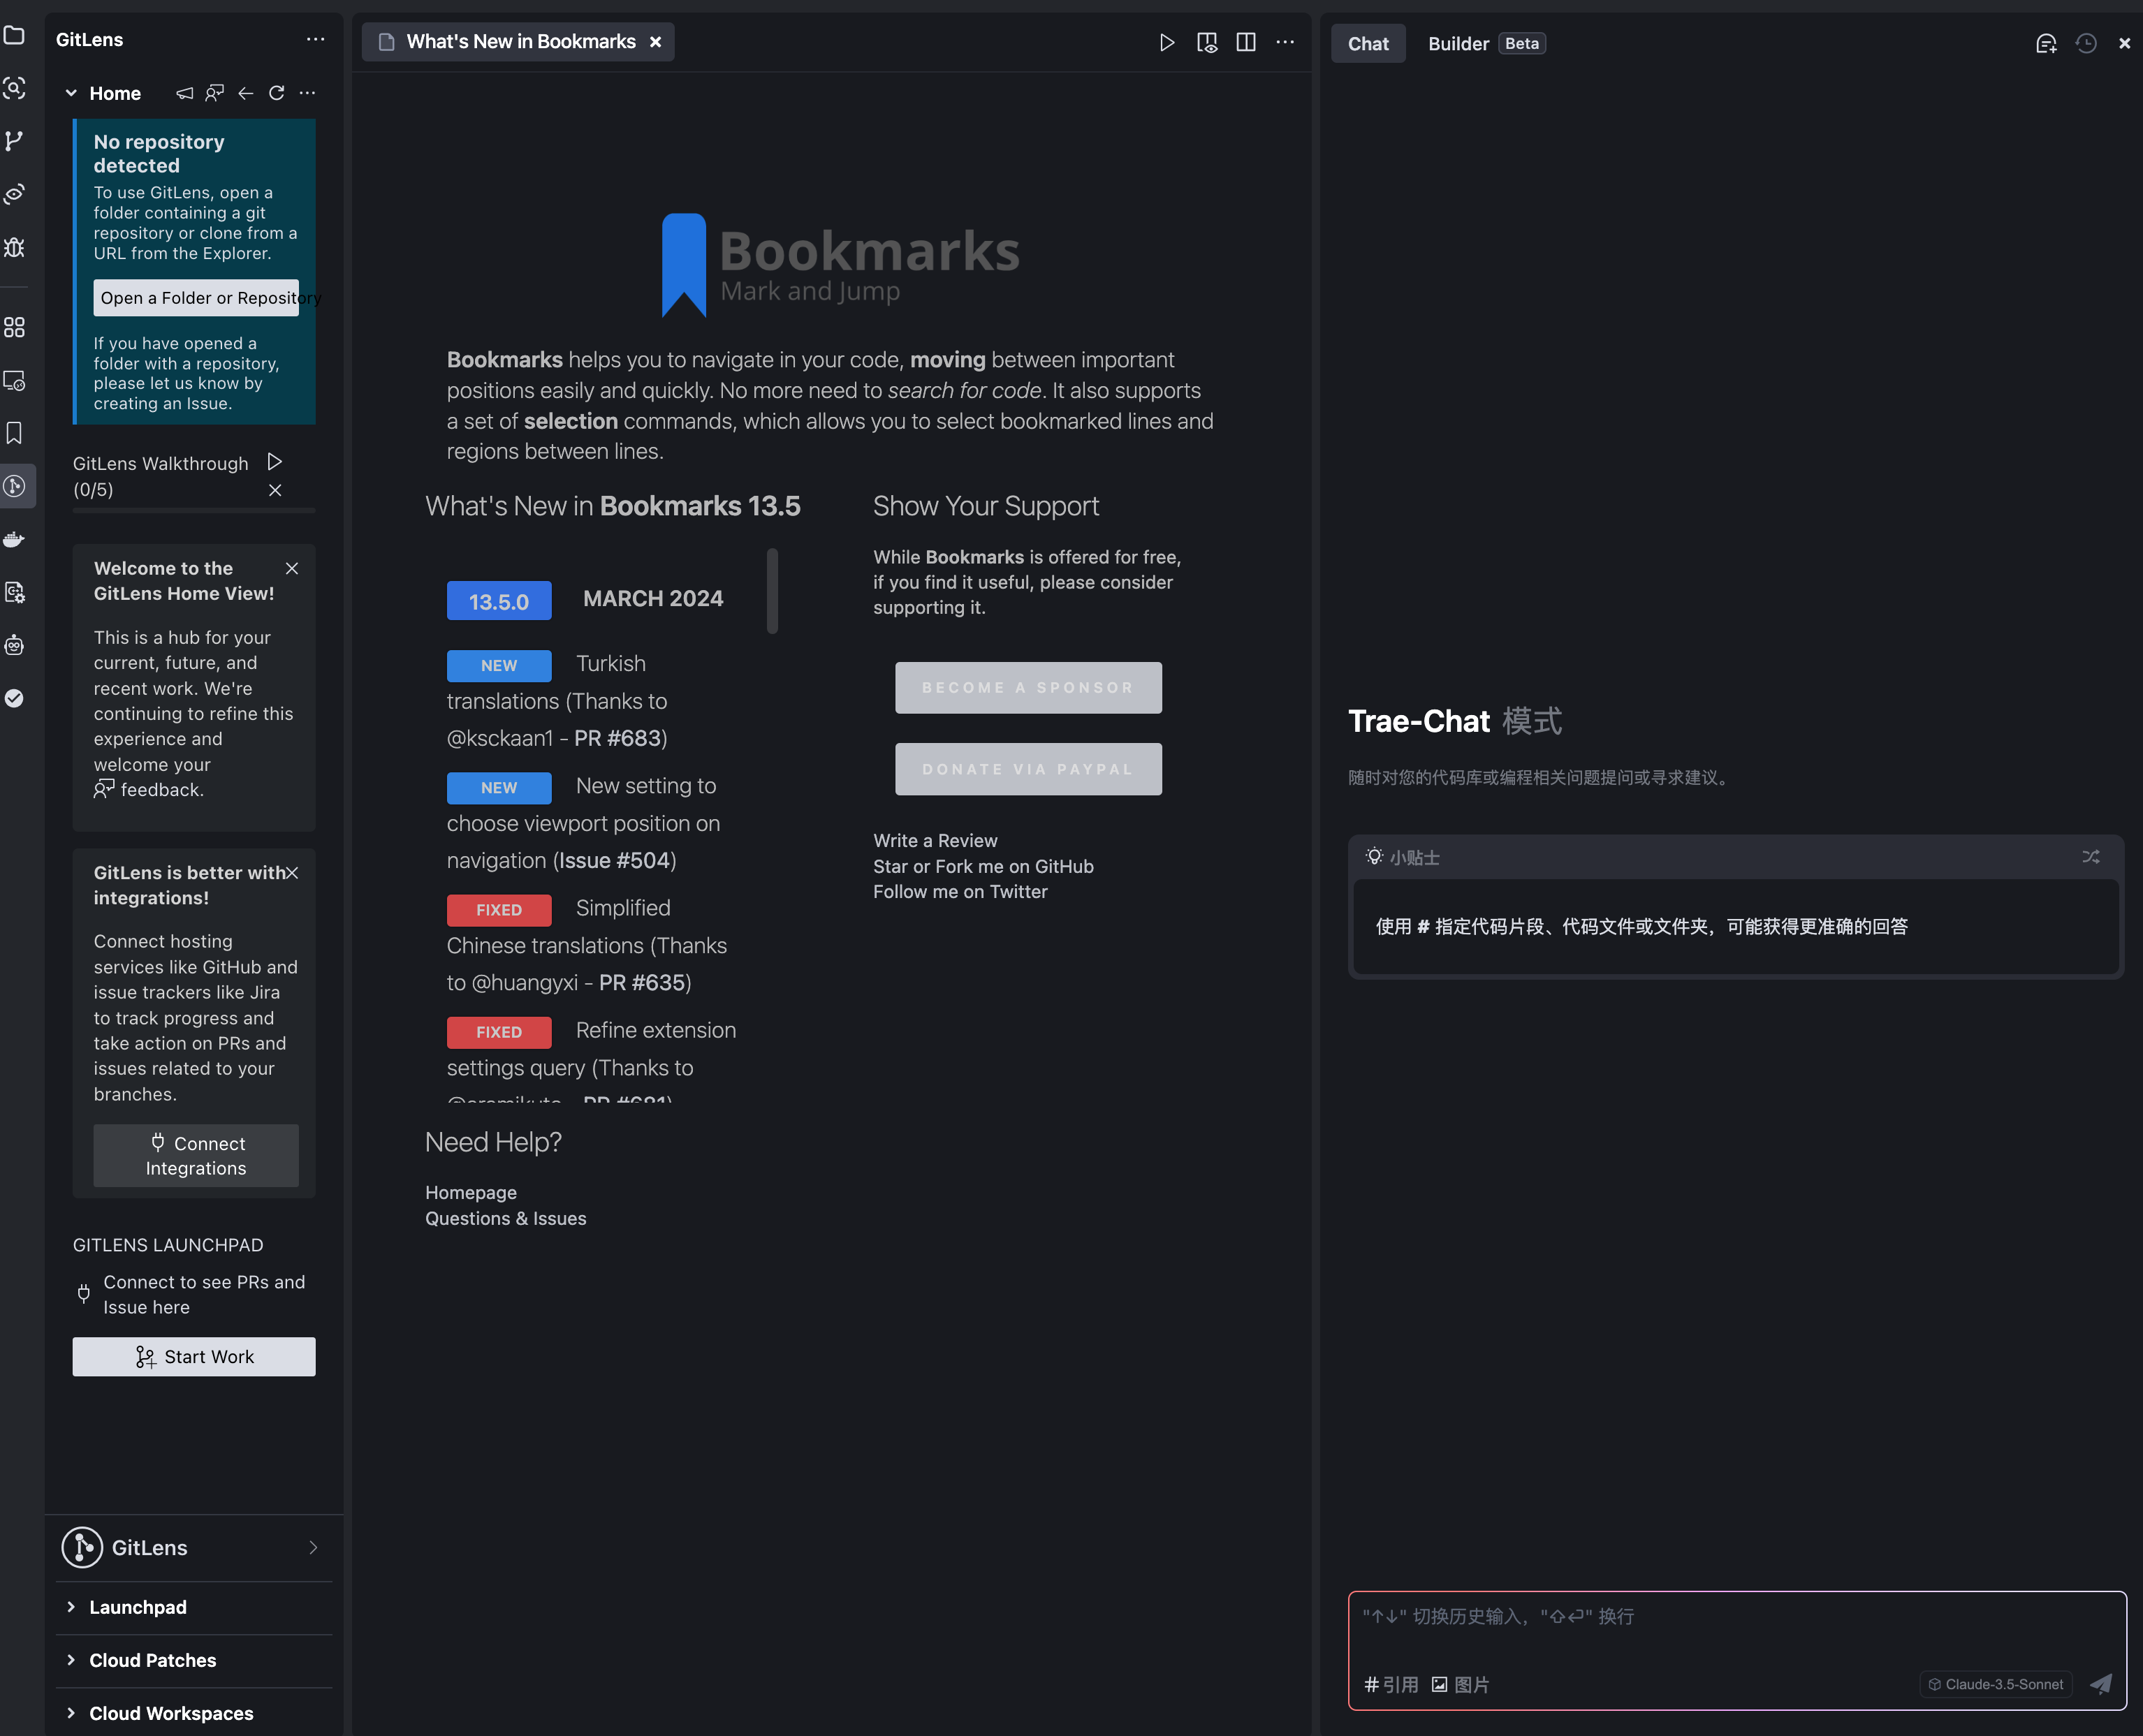Open the file settings gear icon in activity bar
Viewport: 2143px width, 1736px height.
pyautogui.click(x=14, y=592)
